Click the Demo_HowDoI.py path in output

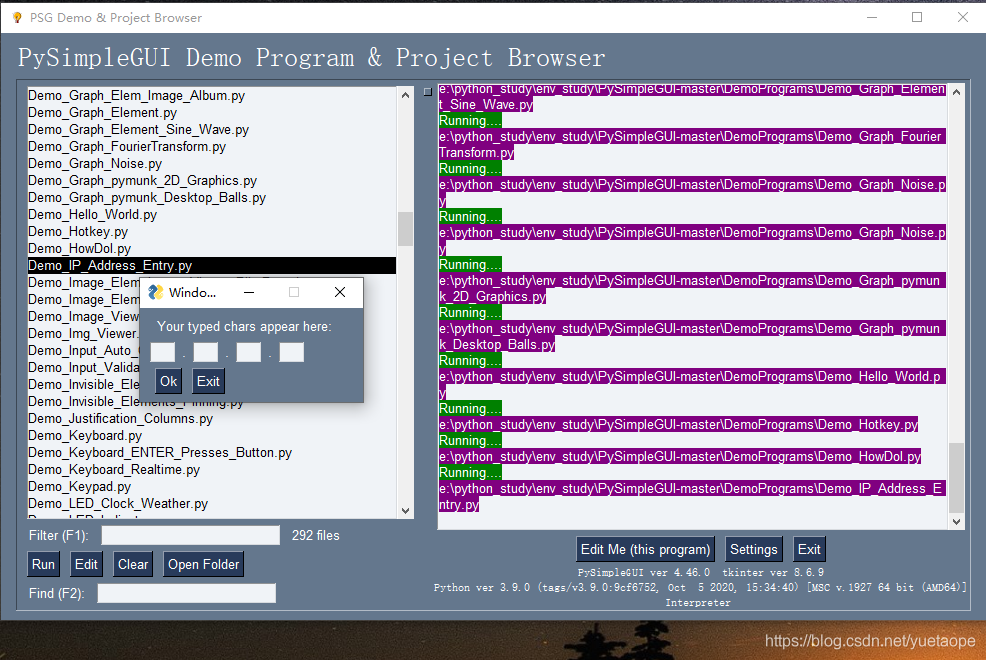(x=680, y=456)
